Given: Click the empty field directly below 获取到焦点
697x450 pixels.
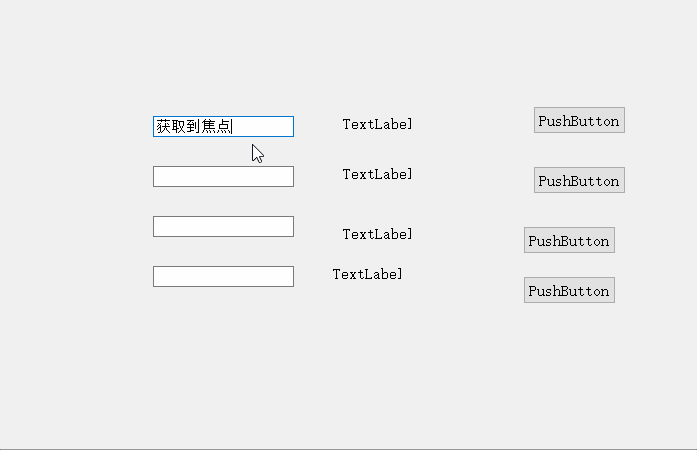Looking at the screenshot, I should 223,176.
